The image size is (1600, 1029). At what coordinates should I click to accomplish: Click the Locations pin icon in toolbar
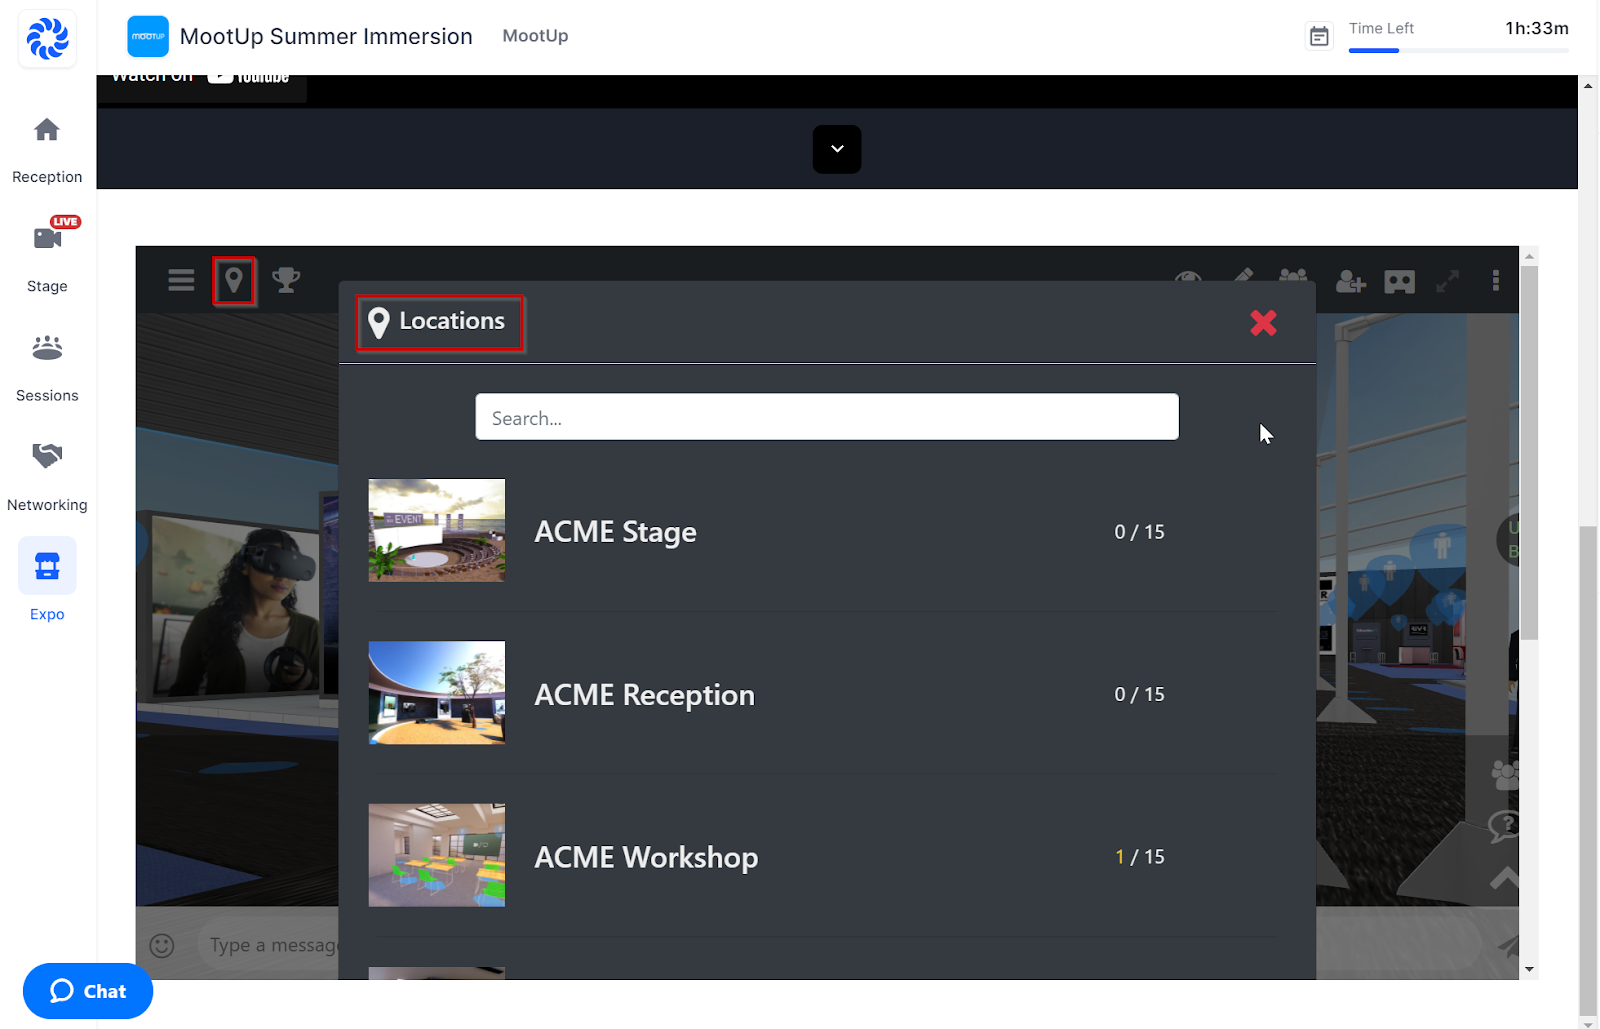pos(234,280)
